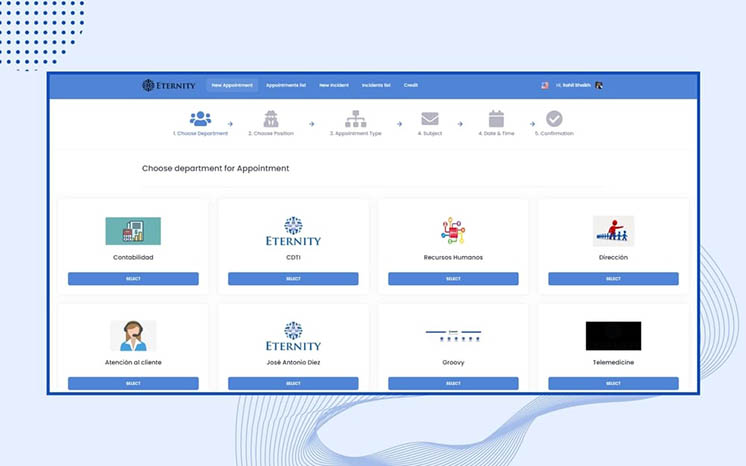The height and width of the screenshot is (466, 746).
Task: Open the New Appointment tab
Action: tap(232, 85)
